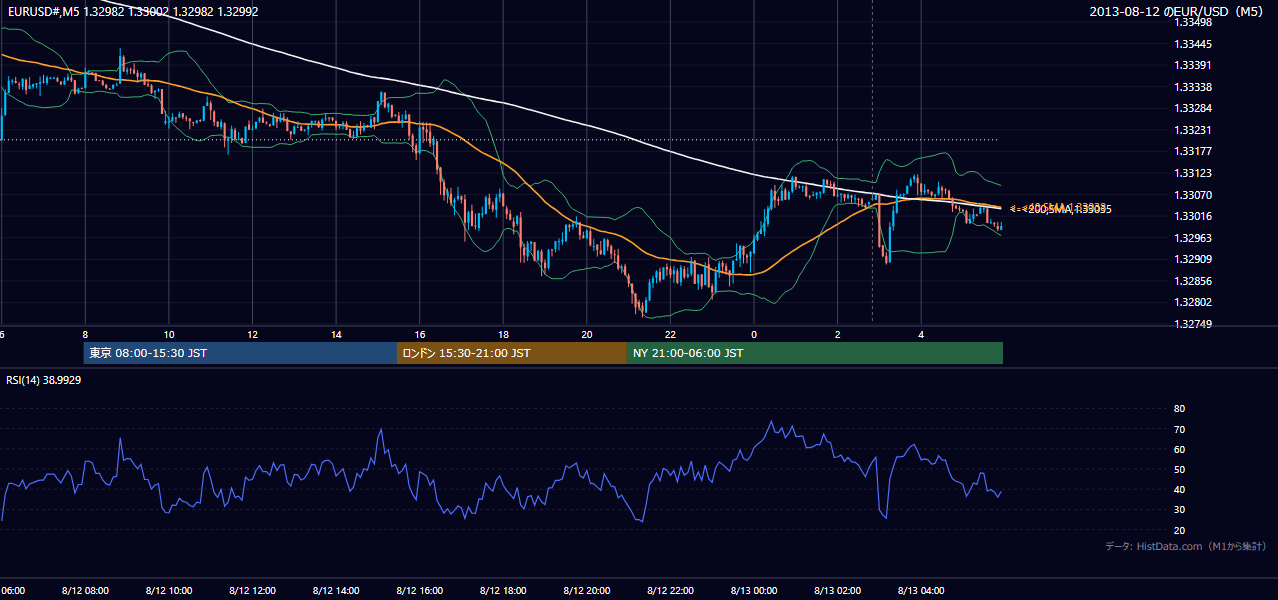
Task: Click price axis label 1.33177
Action: click(1194, 151)
